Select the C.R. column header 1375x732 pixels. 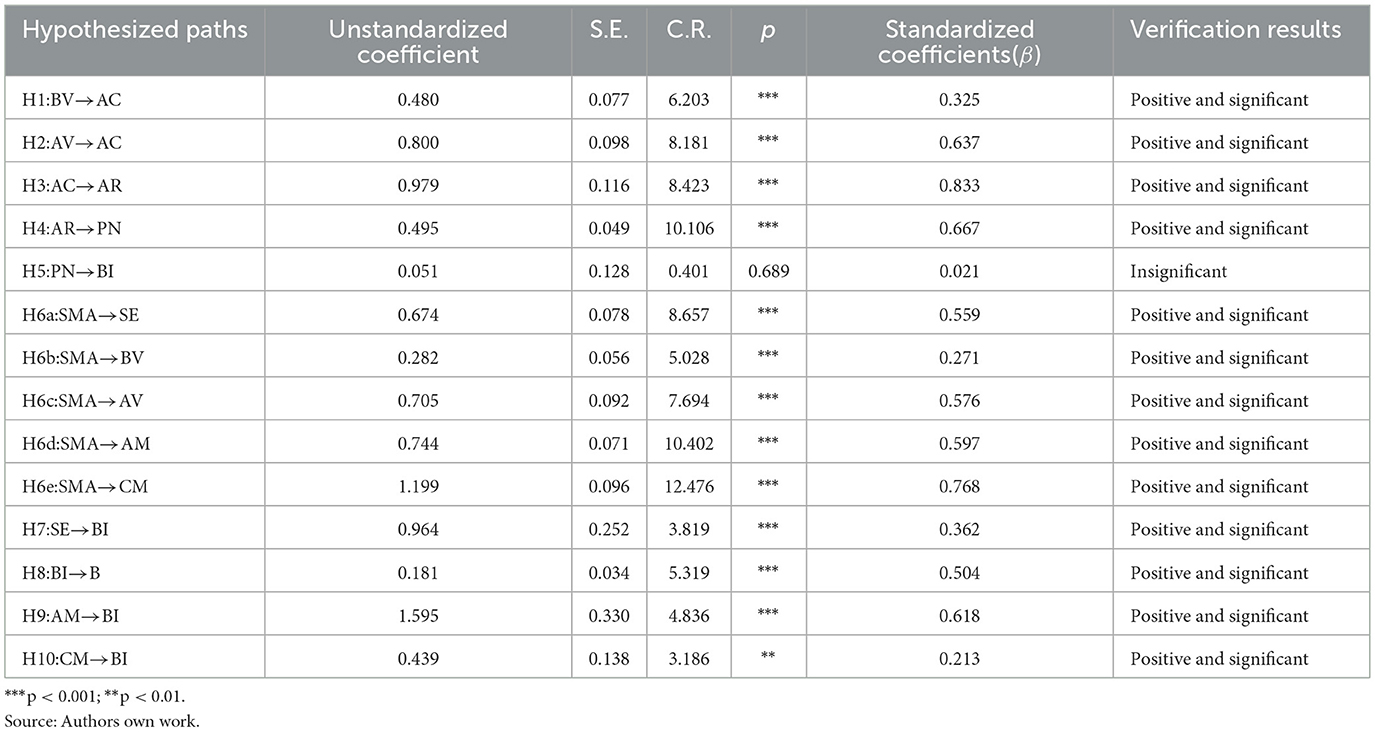coord(688,30)
